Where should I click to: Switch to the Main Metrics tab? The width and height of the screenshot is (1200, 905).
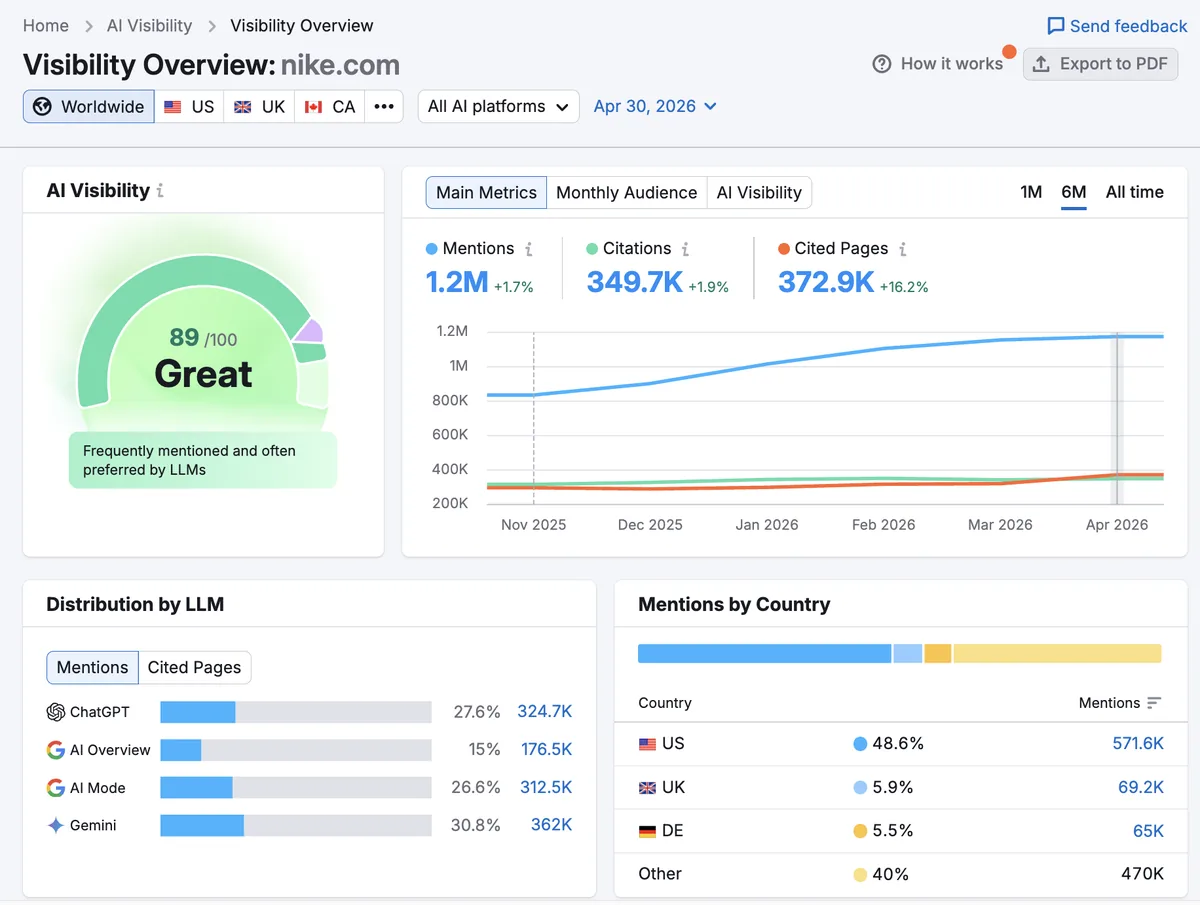point(486,193)
